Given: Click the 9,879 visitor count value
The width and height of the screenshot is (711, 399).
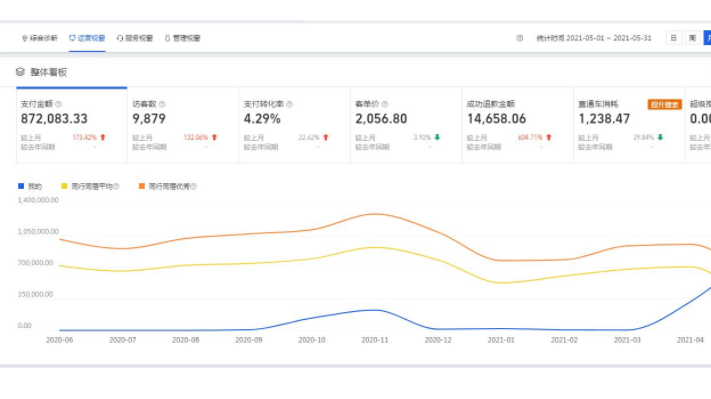Looking at the screenshot, I should [149, 119].
